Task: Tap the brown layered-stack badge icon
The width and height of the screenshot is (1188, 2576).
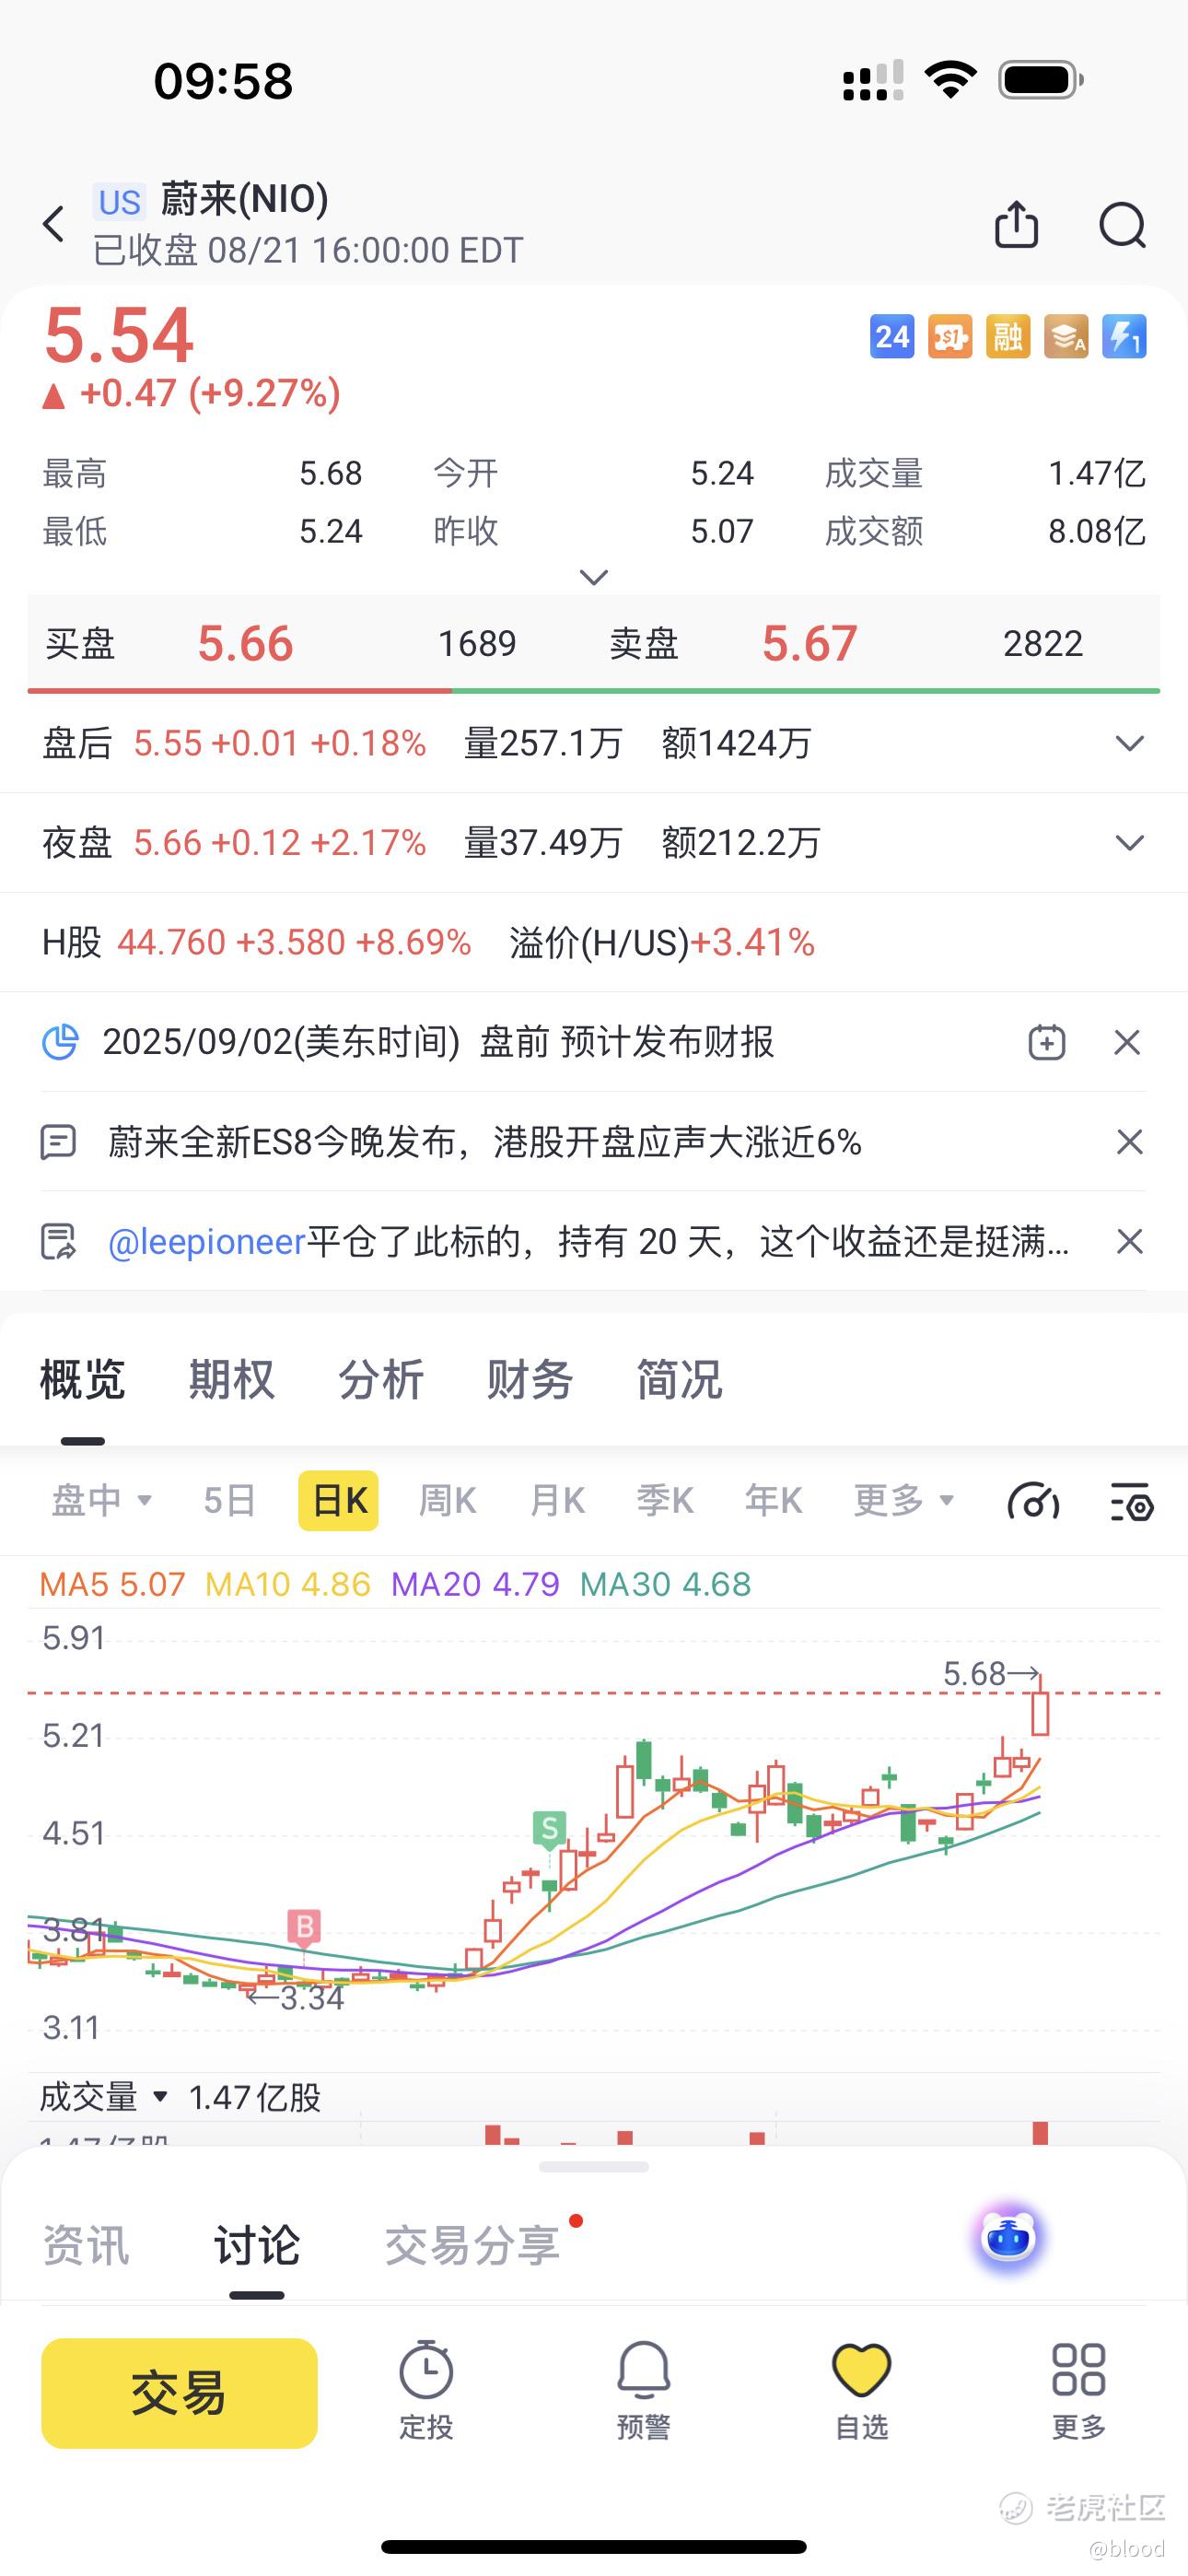Action: [1066, 337]
